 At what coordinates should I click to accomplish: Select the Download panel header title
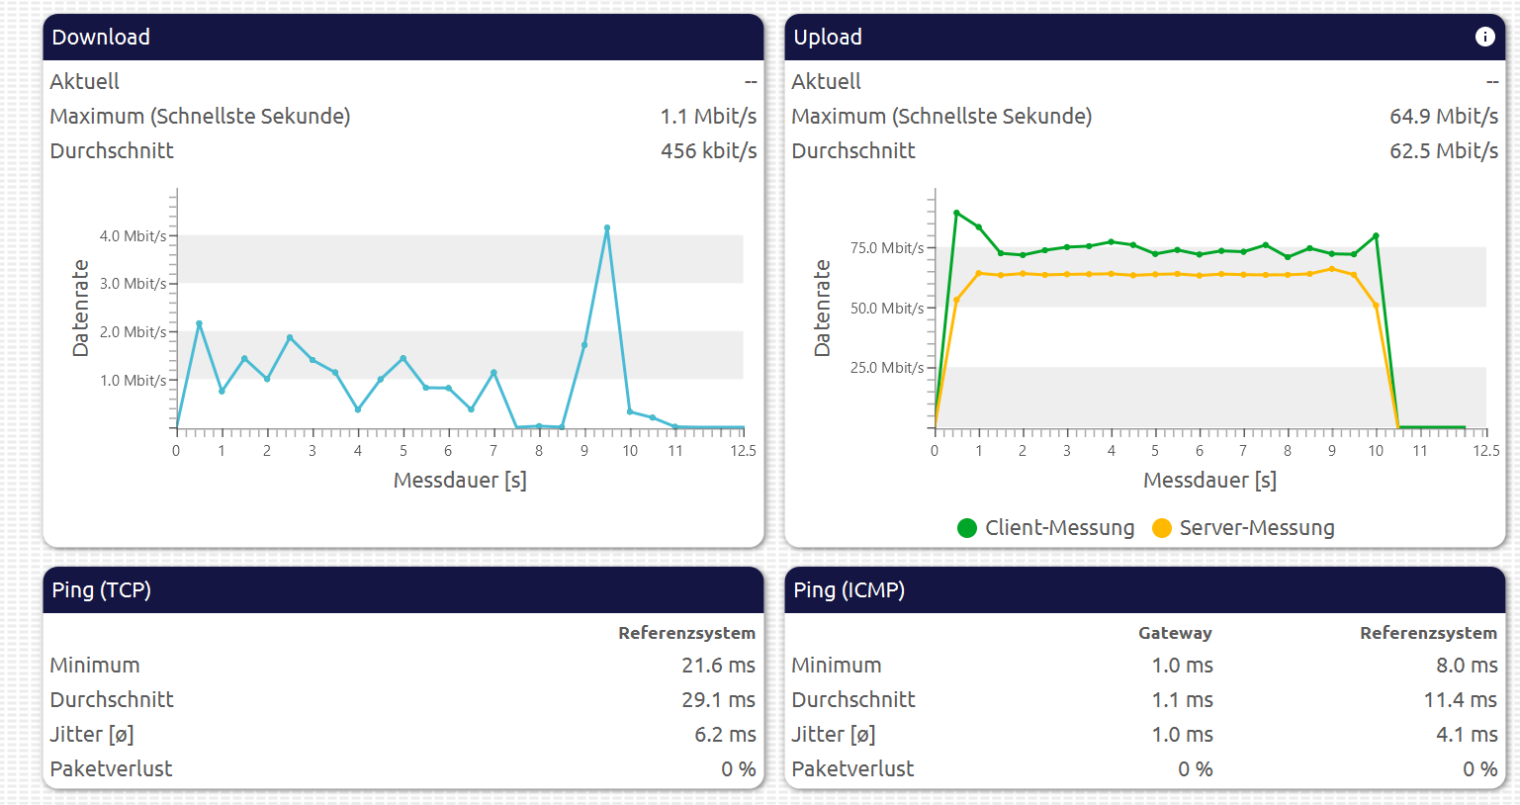coord(101,37)
